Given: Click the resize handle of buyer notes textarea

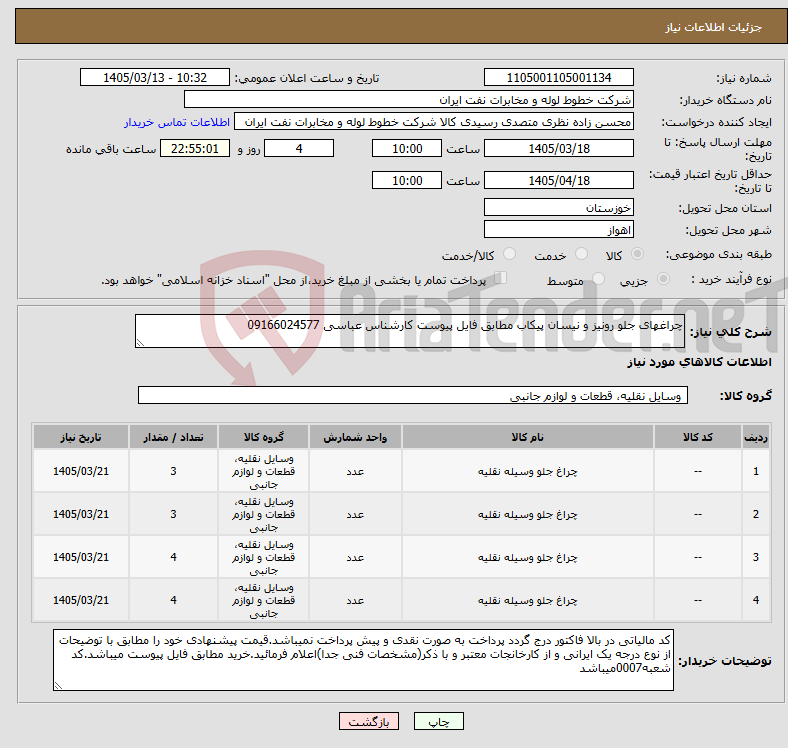Looking at the screenshot, I should tap(58, 685).
